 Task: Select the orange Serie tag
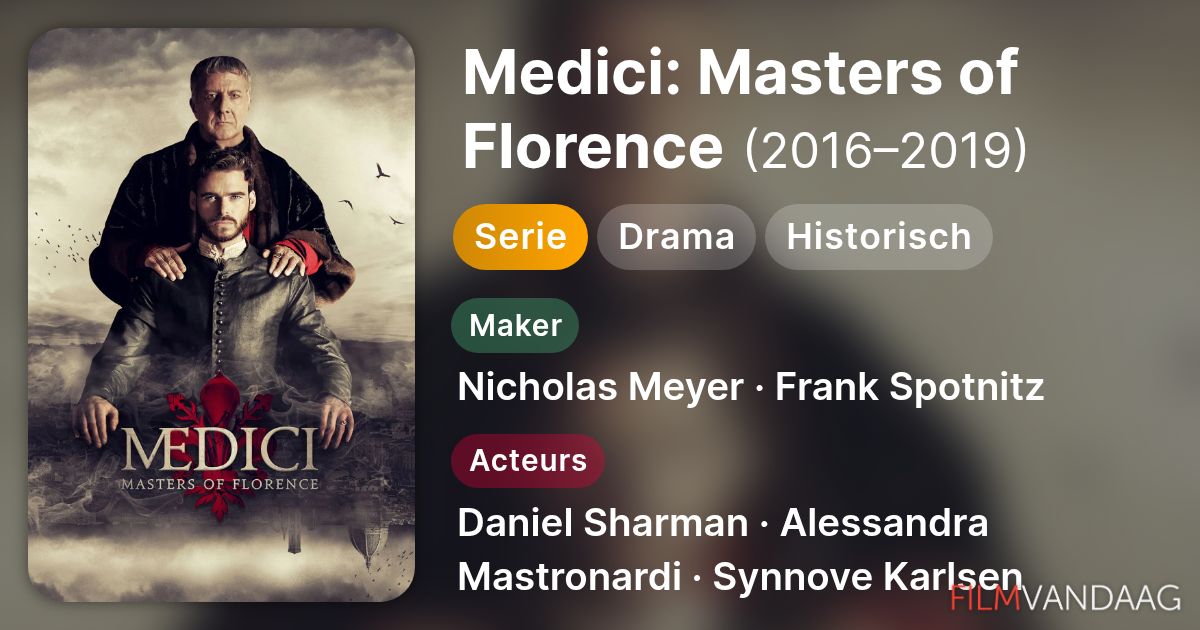520,237
